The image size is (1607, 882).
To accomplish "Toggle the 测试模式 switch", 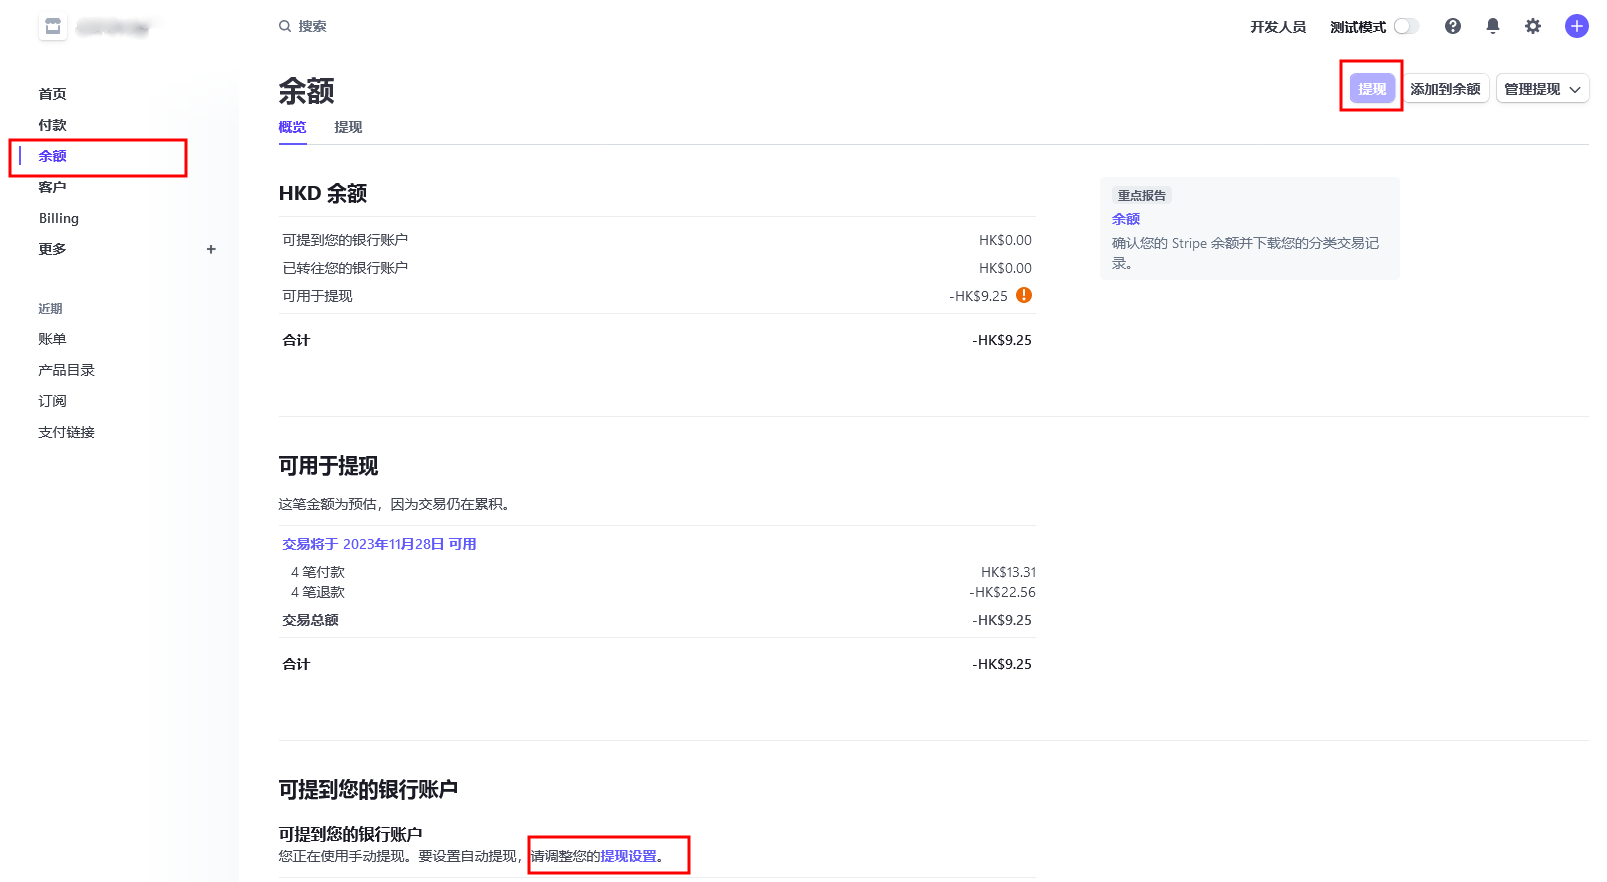I will pos(1406,26).
